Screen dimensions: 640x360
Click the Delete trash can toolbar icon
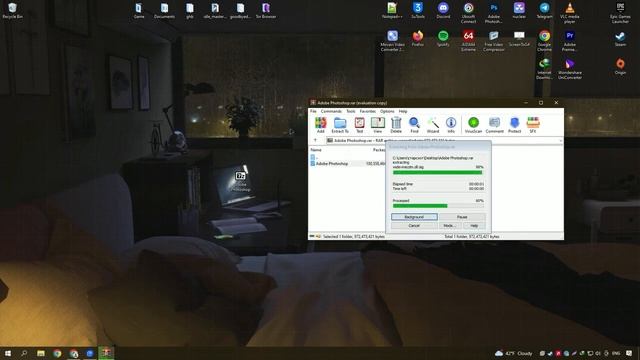point(396,125)
